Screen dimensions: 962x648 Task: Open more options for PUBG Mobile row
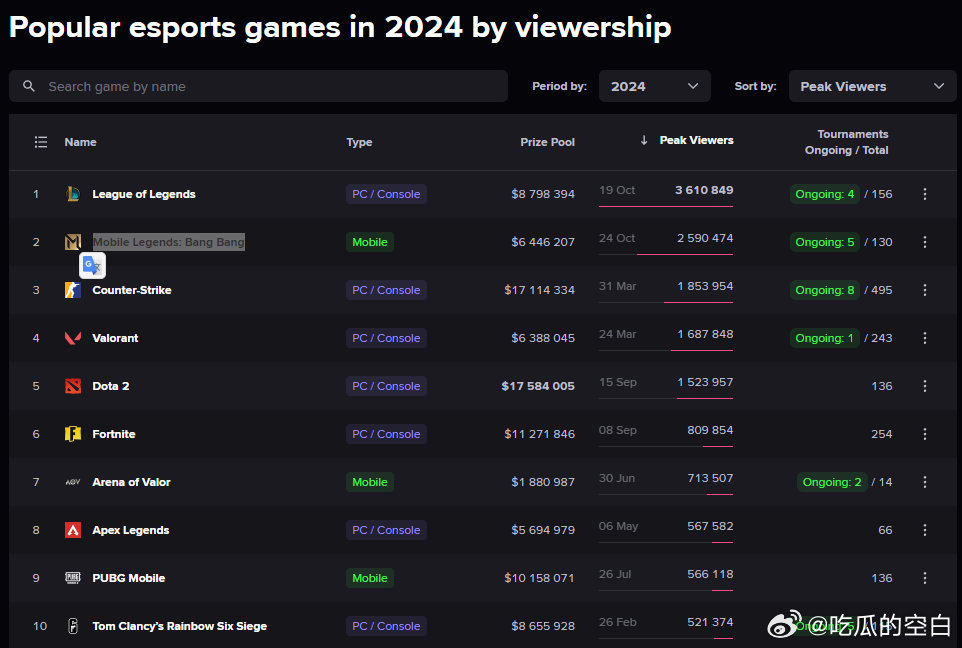click(925, 577)
